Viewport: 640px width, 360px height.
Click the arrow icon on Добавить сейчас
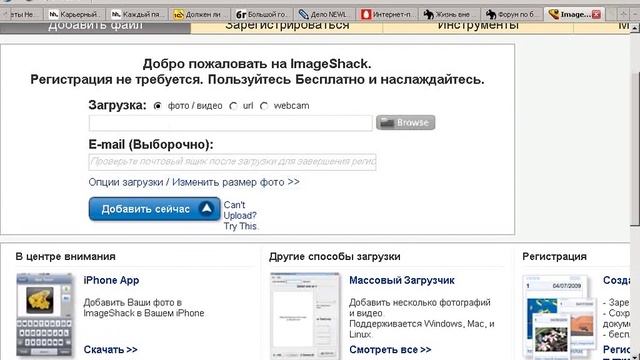(207, 209)
